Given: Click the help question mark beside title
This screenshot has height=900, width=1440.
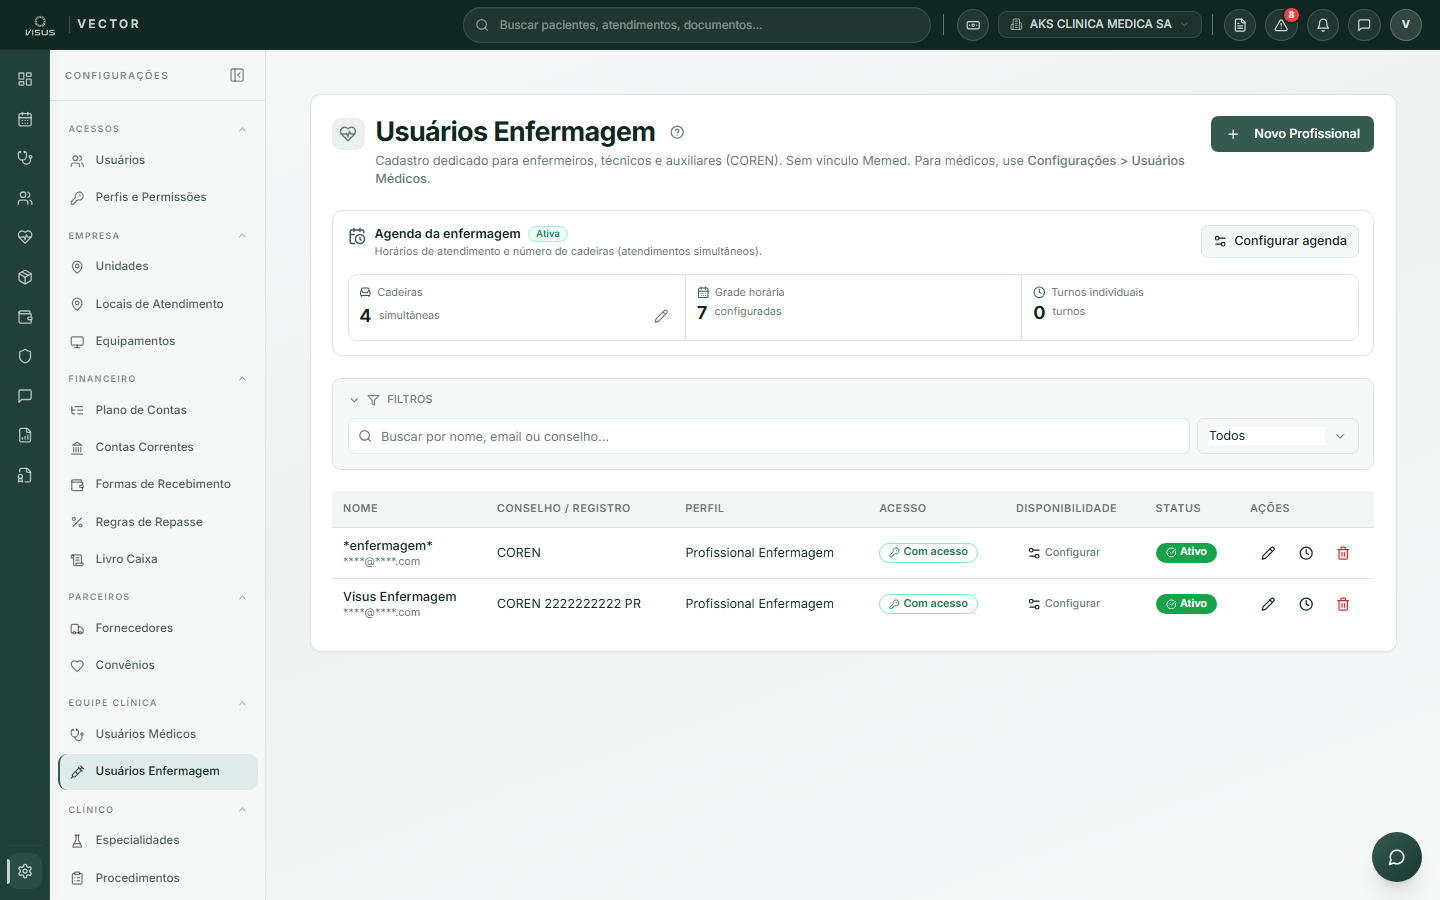Looking at the screenshot, I should click(677, 132).
